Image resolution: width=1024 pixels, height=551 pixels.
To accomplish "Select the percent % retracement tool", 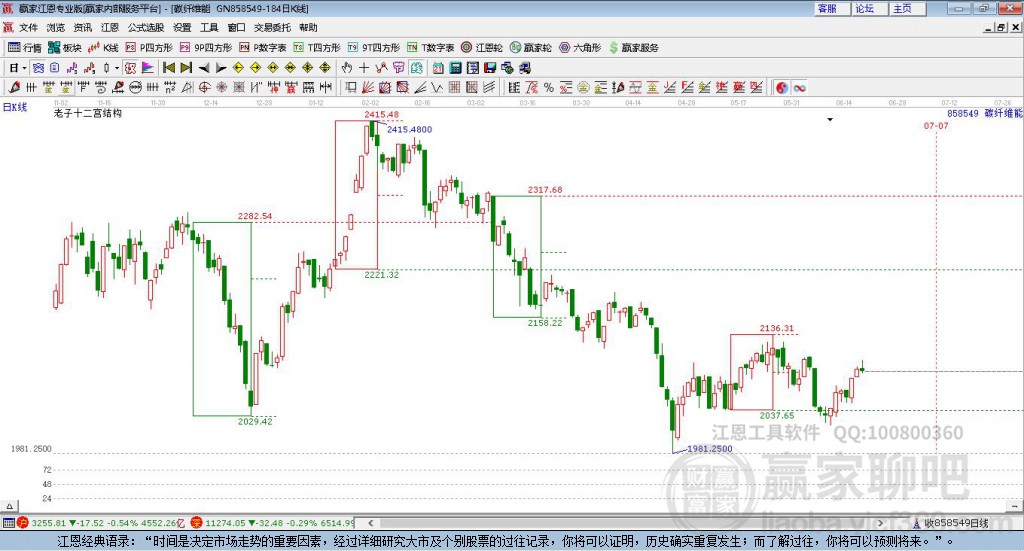I will [x=549, y=87].
